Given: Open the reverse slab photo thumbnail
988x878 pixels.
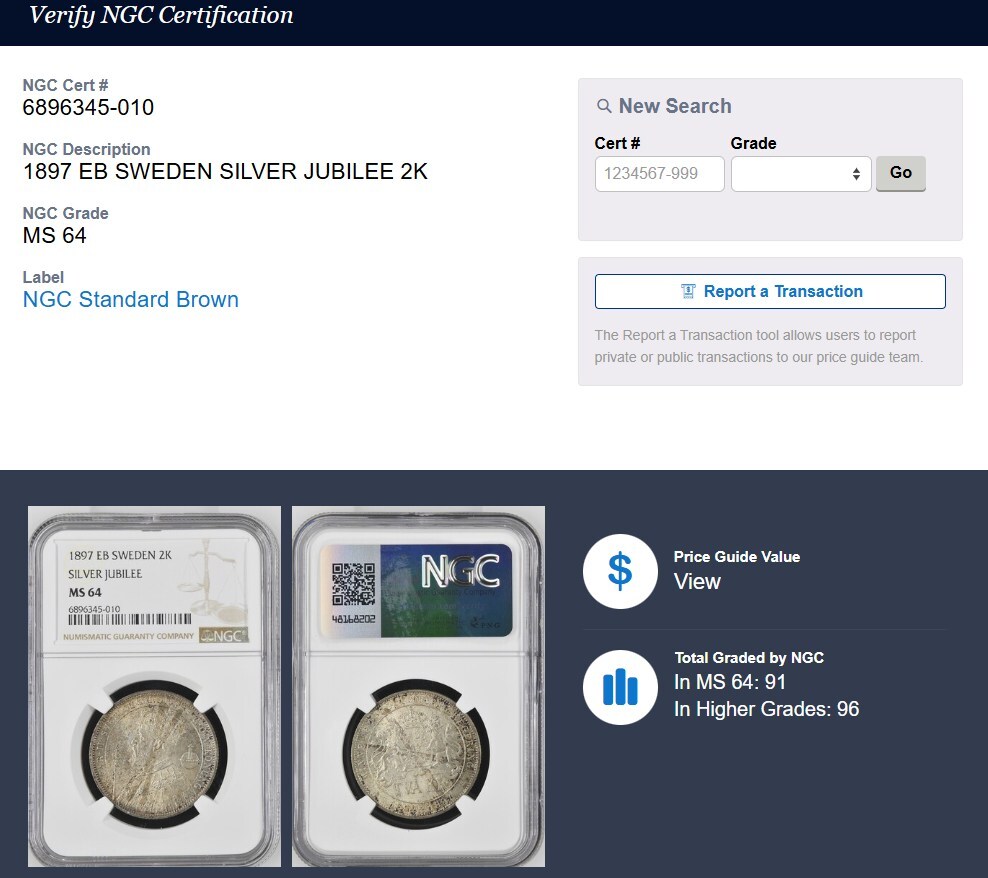Looking at the screenshot, I should [x=418, y=686].
